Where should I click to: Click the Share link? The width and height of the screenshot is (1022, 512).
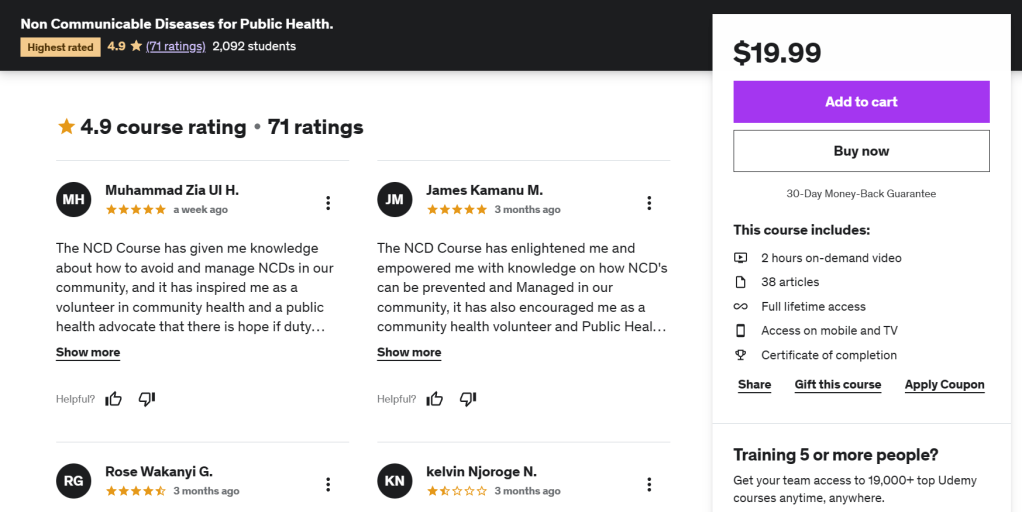(754, 384)
